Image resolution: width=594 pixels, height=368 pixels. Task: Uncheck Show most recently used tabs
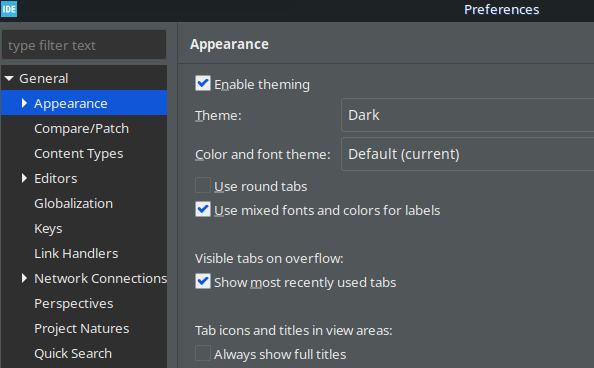click(203, 281)
